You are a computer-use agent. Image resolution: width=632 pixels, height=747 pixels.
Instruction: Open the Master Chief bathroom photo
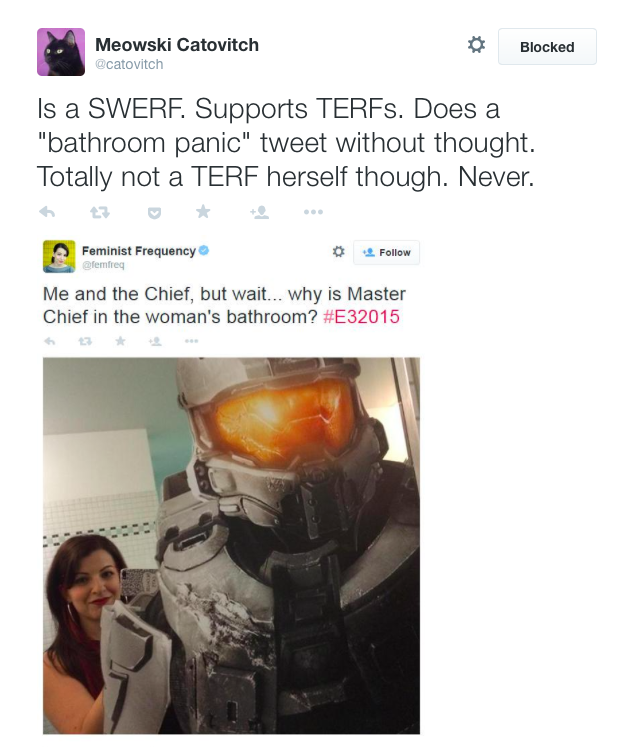tap(231, 545)
